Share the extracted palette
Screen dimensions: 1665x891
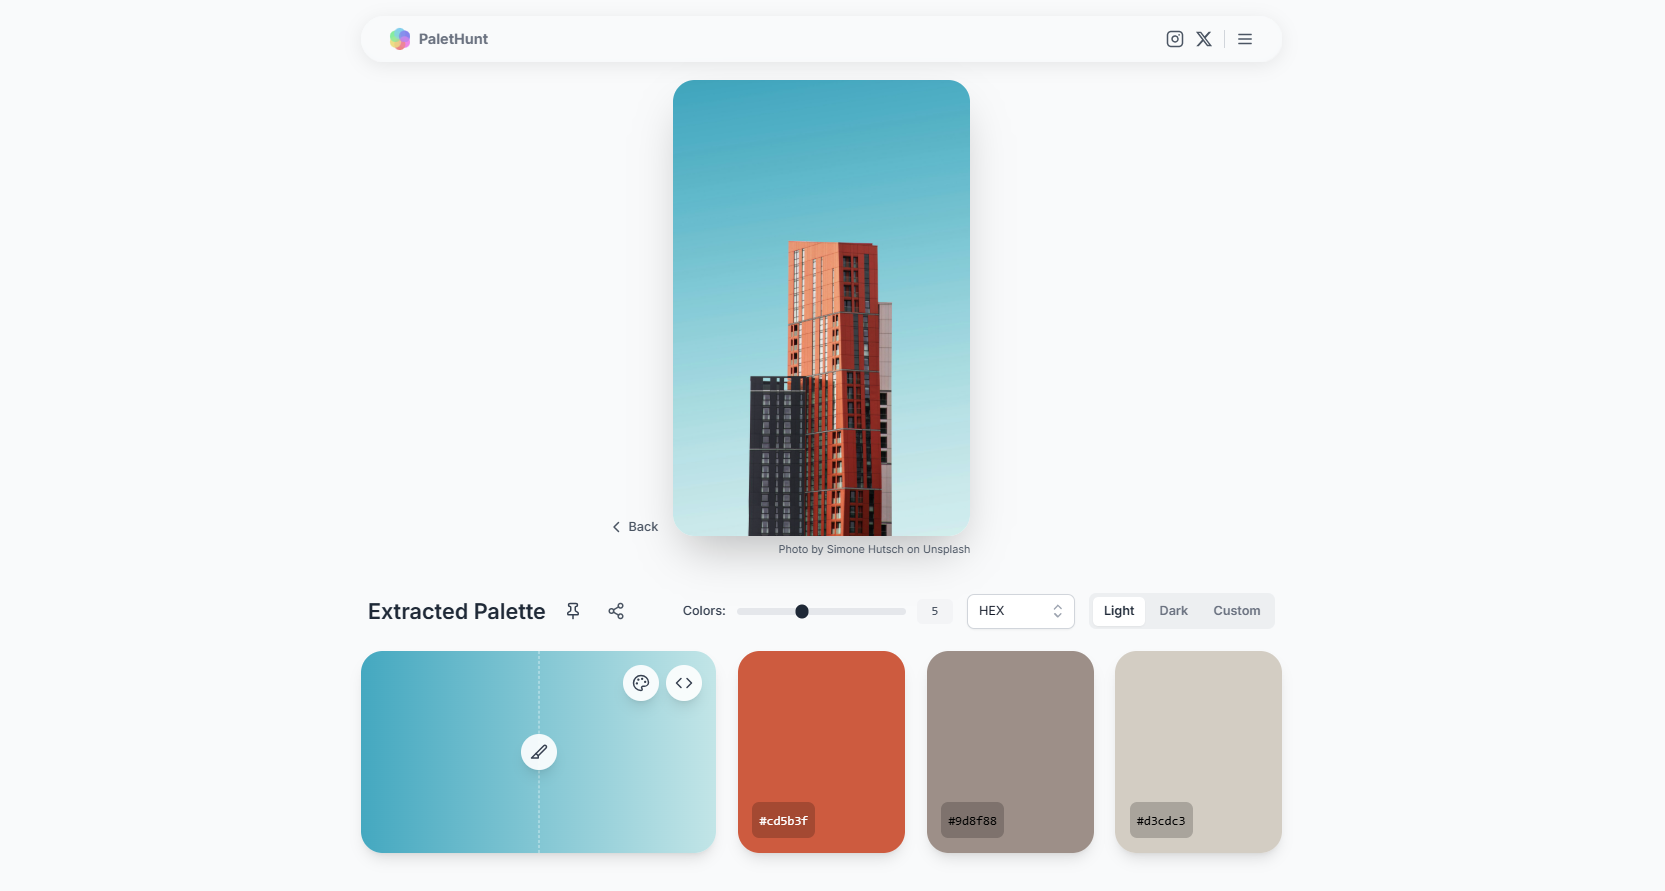click(x=616, y=611)
